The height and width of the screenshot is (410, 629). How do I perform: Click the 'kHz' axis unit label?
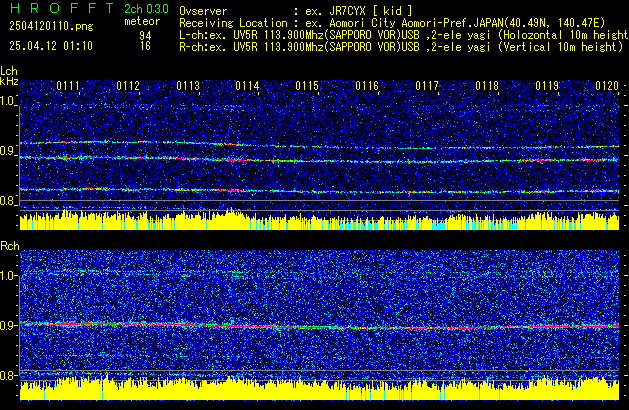pyautogui.click(x=9, y=81)
